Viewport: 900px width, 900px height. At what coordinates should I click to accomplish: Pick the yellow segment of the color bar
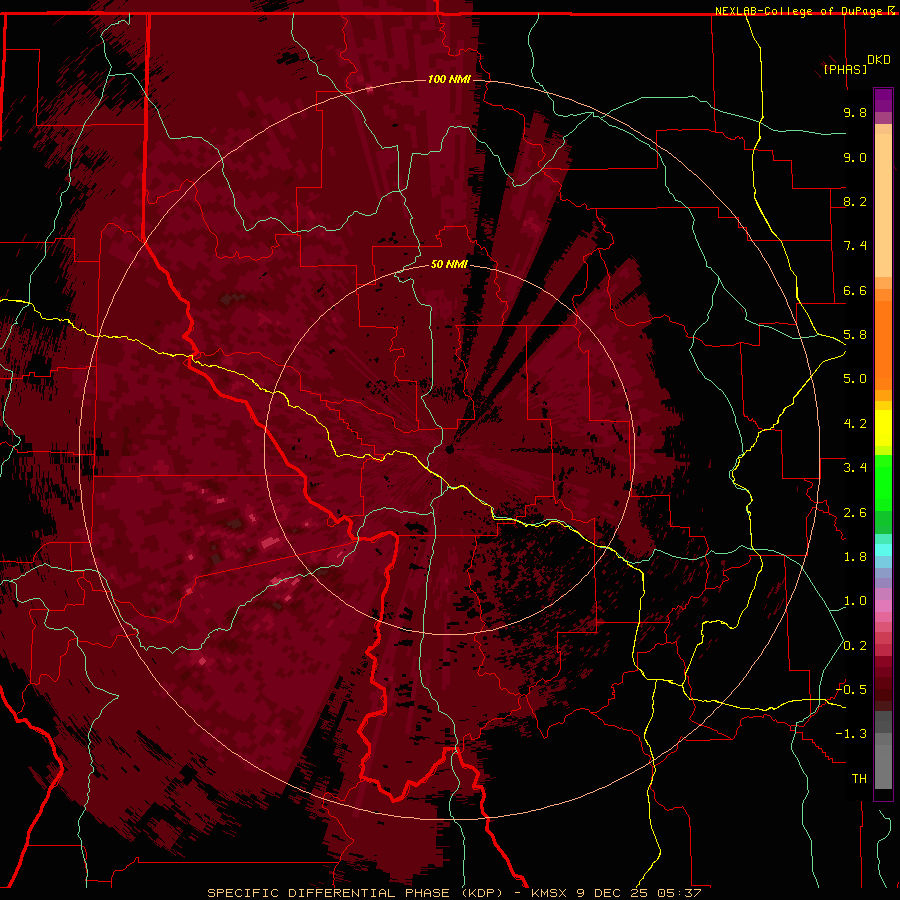pyautogui.click(x=883, y=428)
